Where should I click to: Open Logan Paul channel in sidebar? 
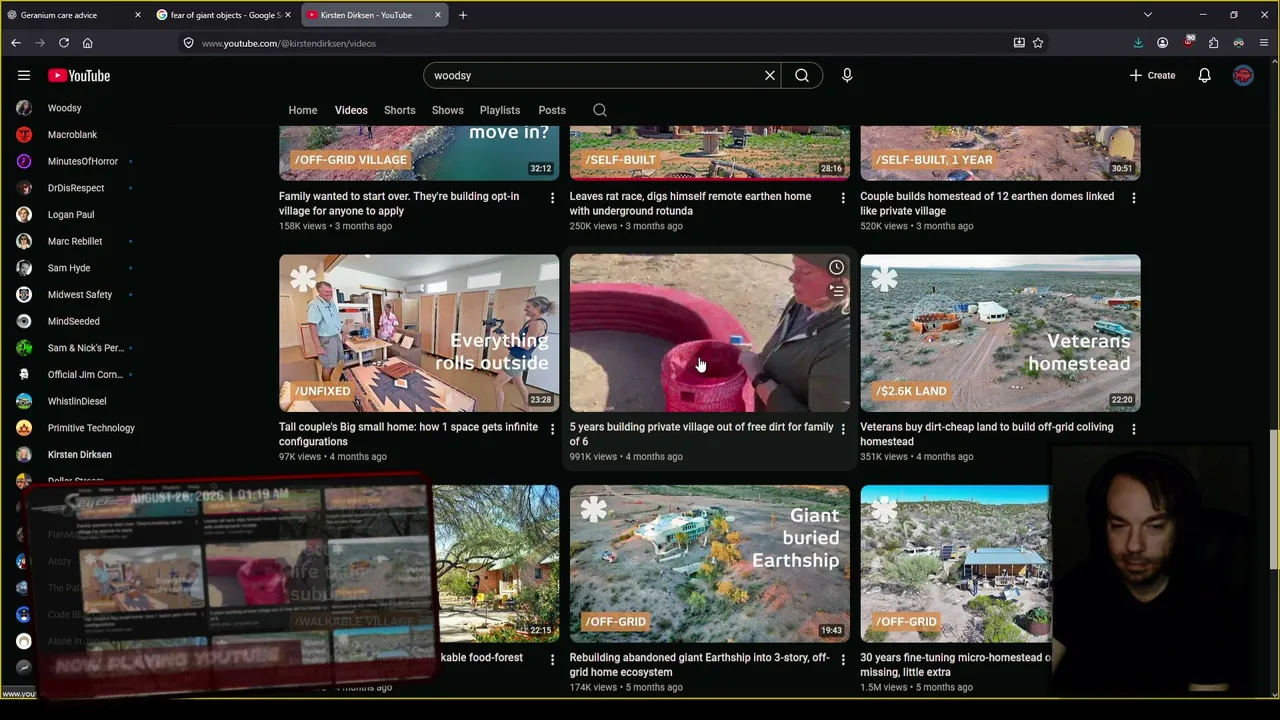coord(70,215)
